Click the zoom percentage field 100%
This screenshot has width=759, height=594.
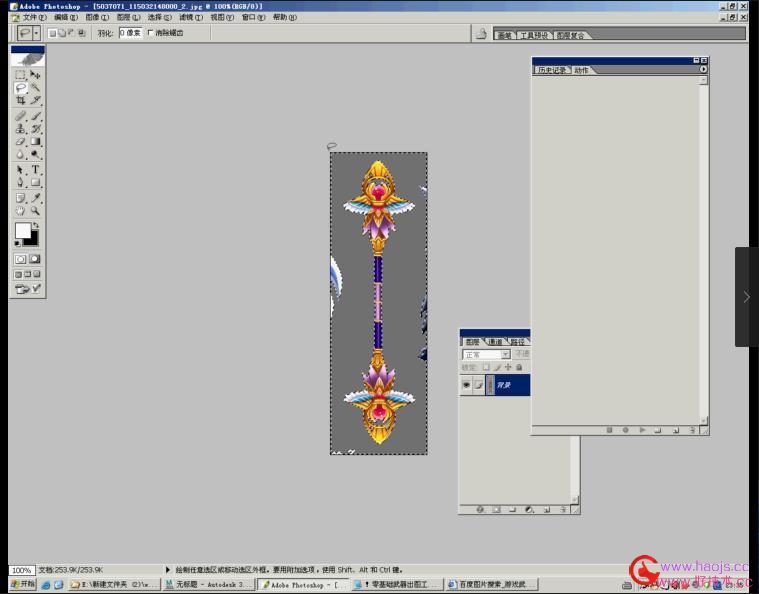22,570
